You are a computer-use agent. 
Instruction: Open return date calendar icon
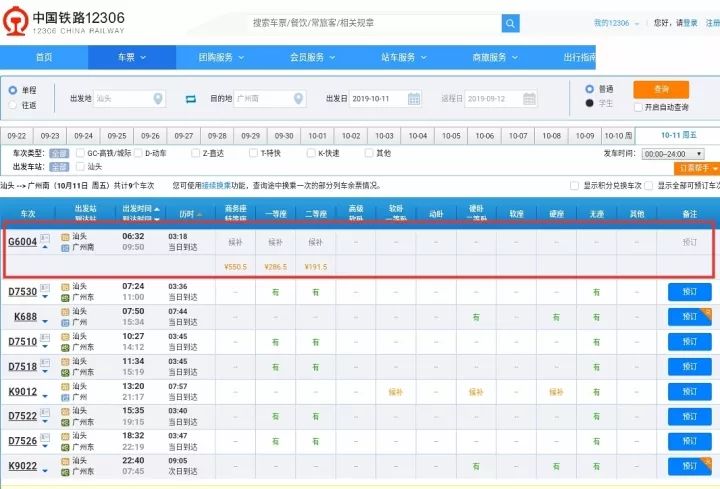click(x=529, y=99)
